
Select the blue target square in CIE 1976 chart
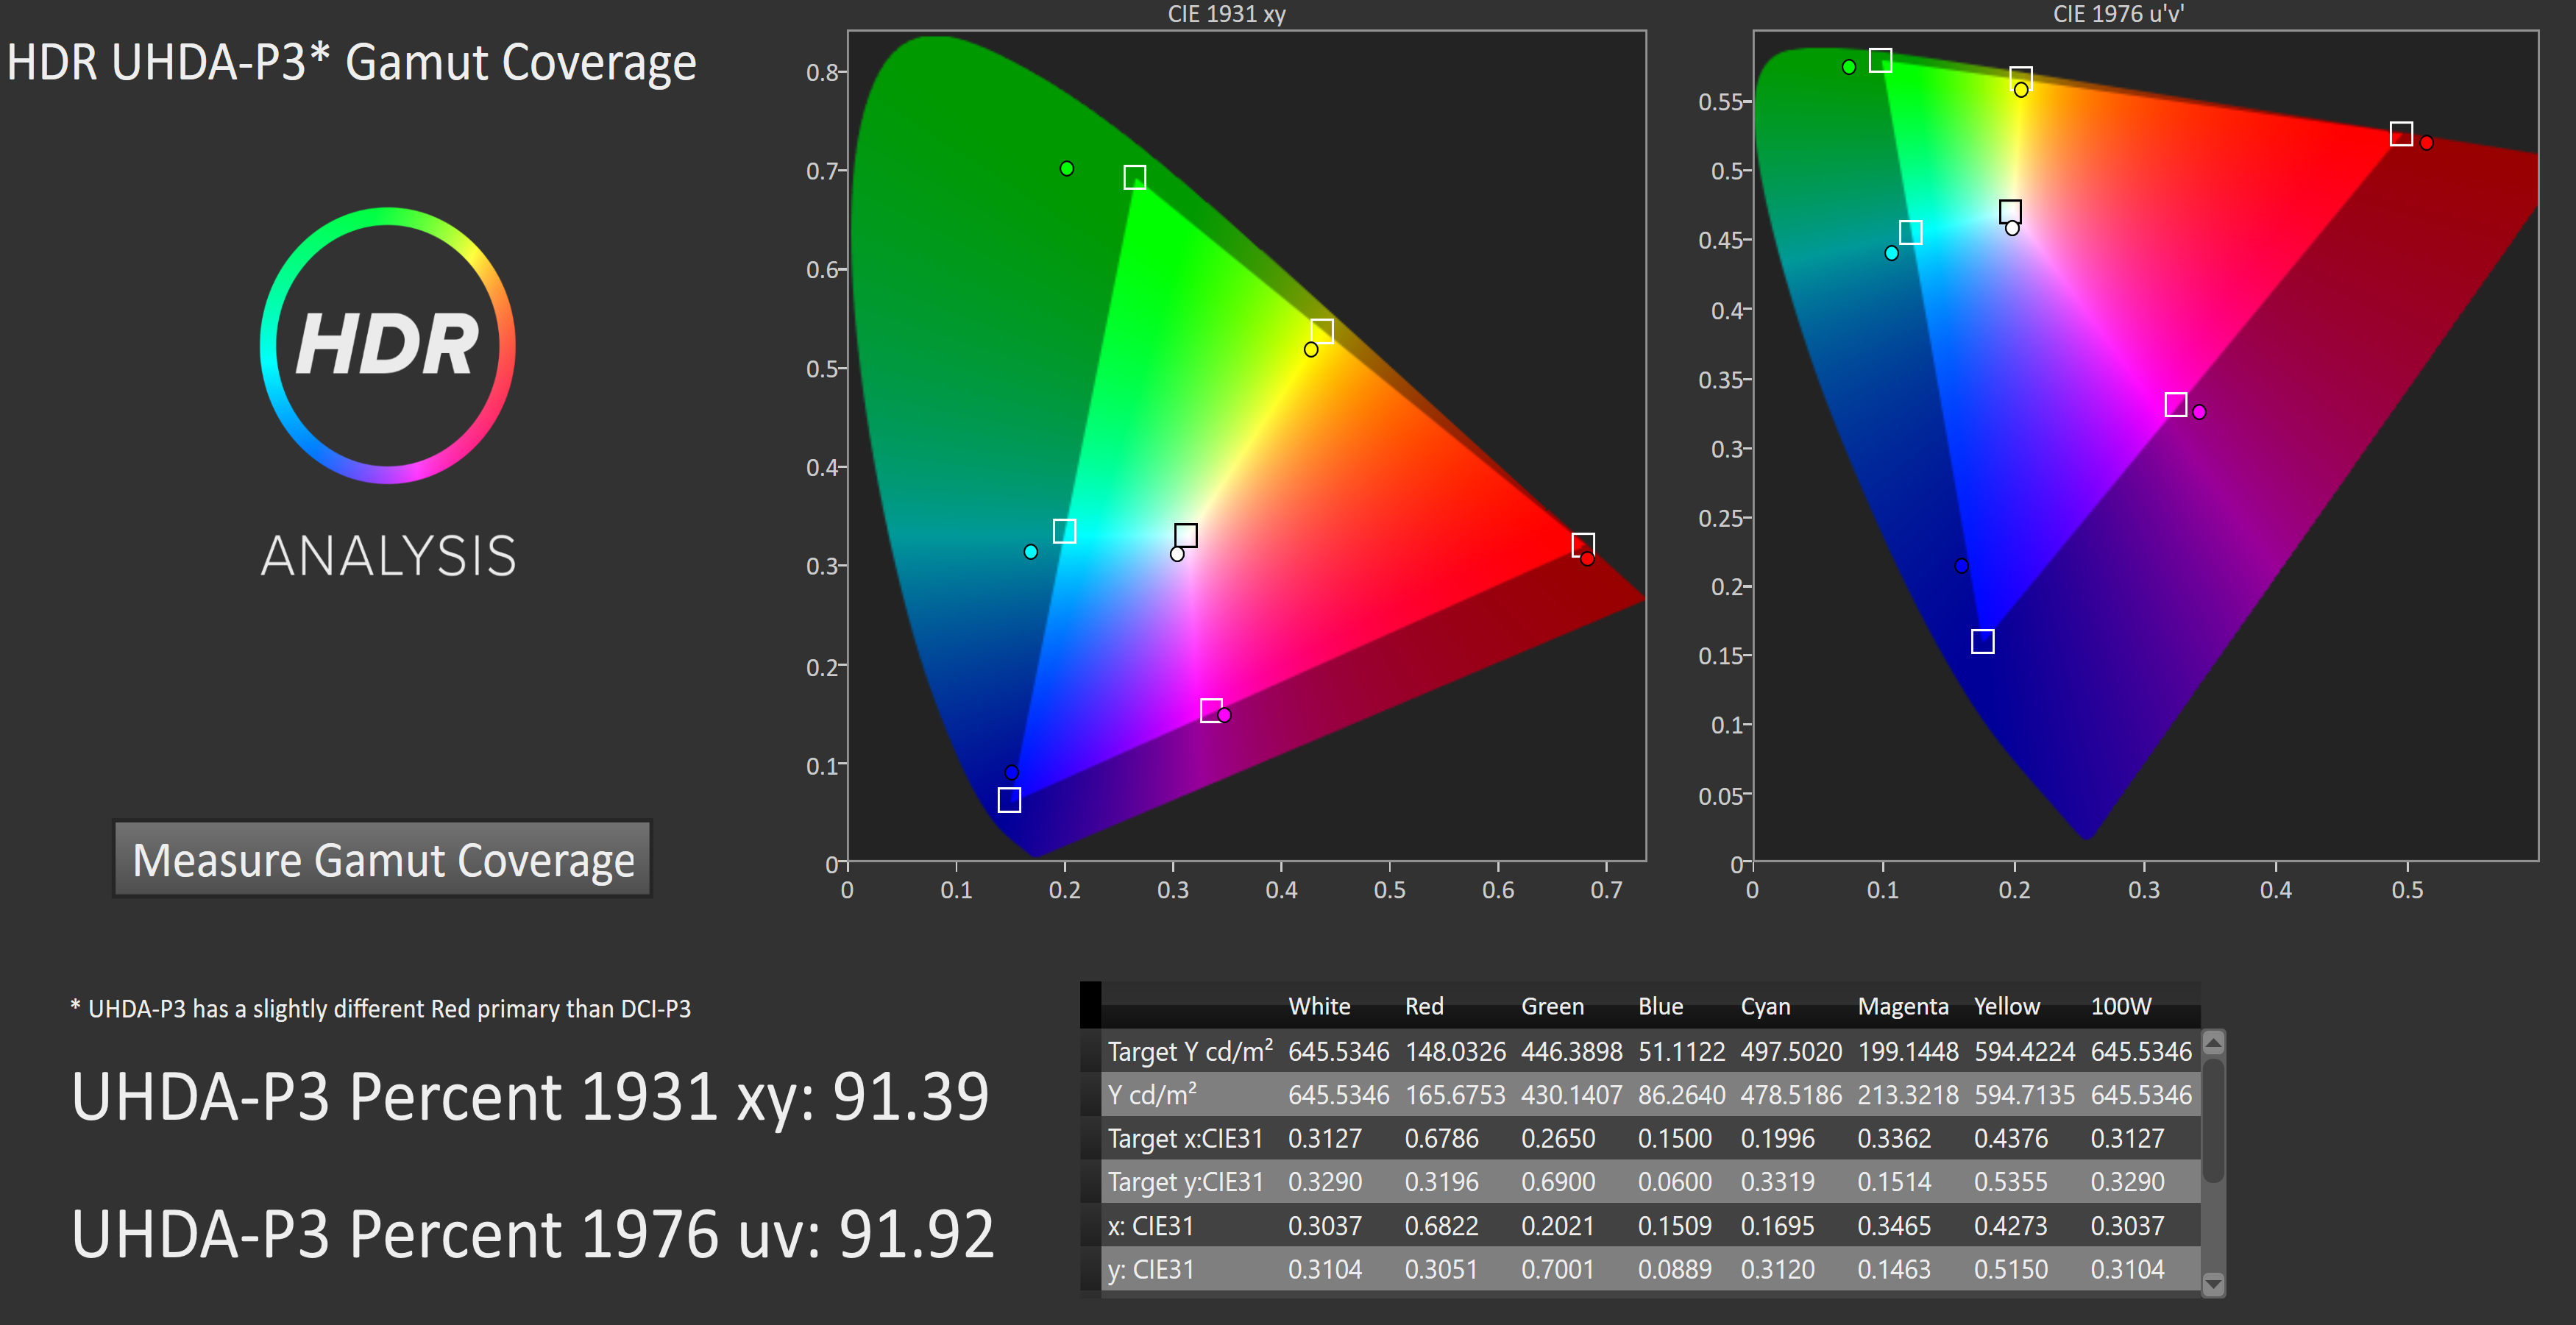coord(1982,641)
